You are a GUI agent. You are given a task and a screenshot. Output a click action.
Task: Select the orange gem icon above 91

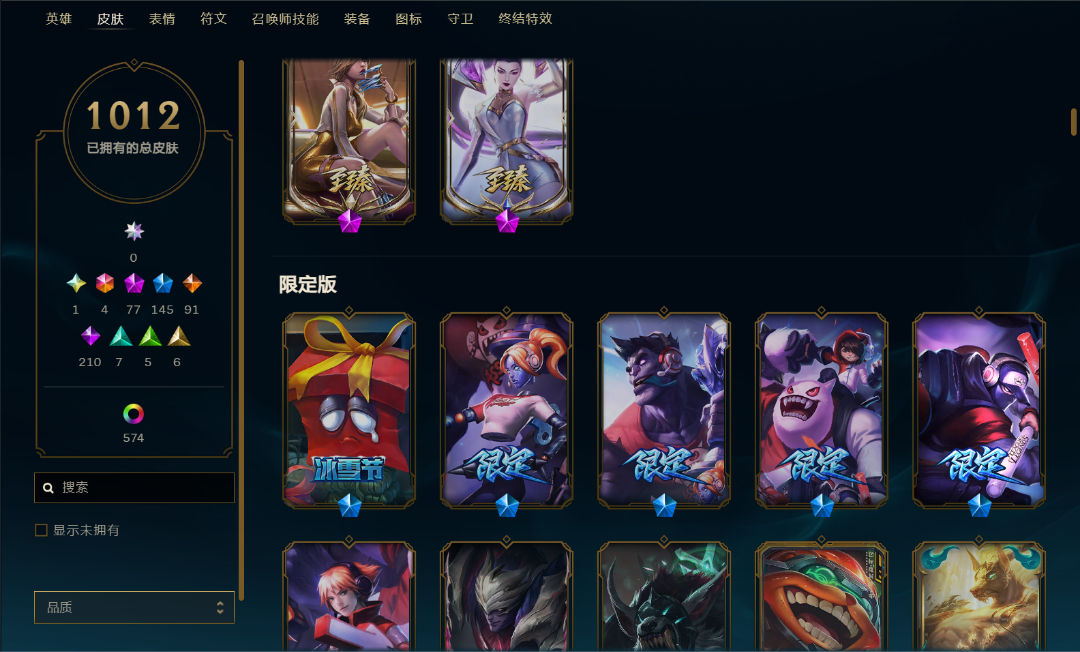tap(192, 283)
